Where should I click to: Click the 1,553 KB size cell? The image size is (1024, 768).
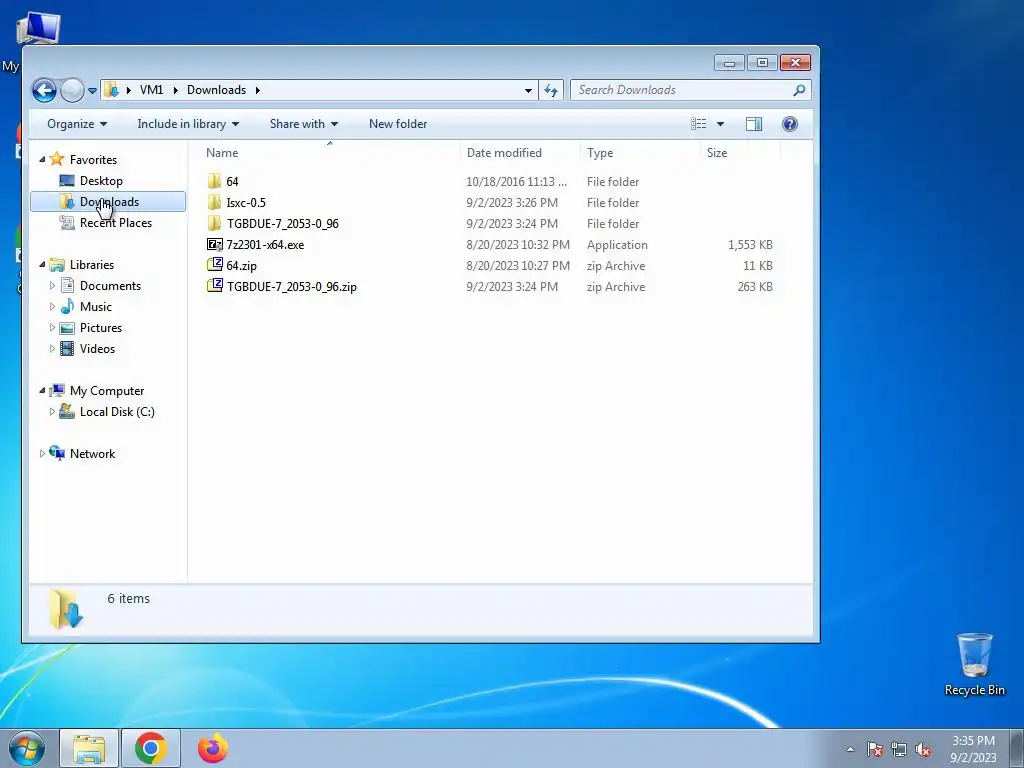coord(750,245)
